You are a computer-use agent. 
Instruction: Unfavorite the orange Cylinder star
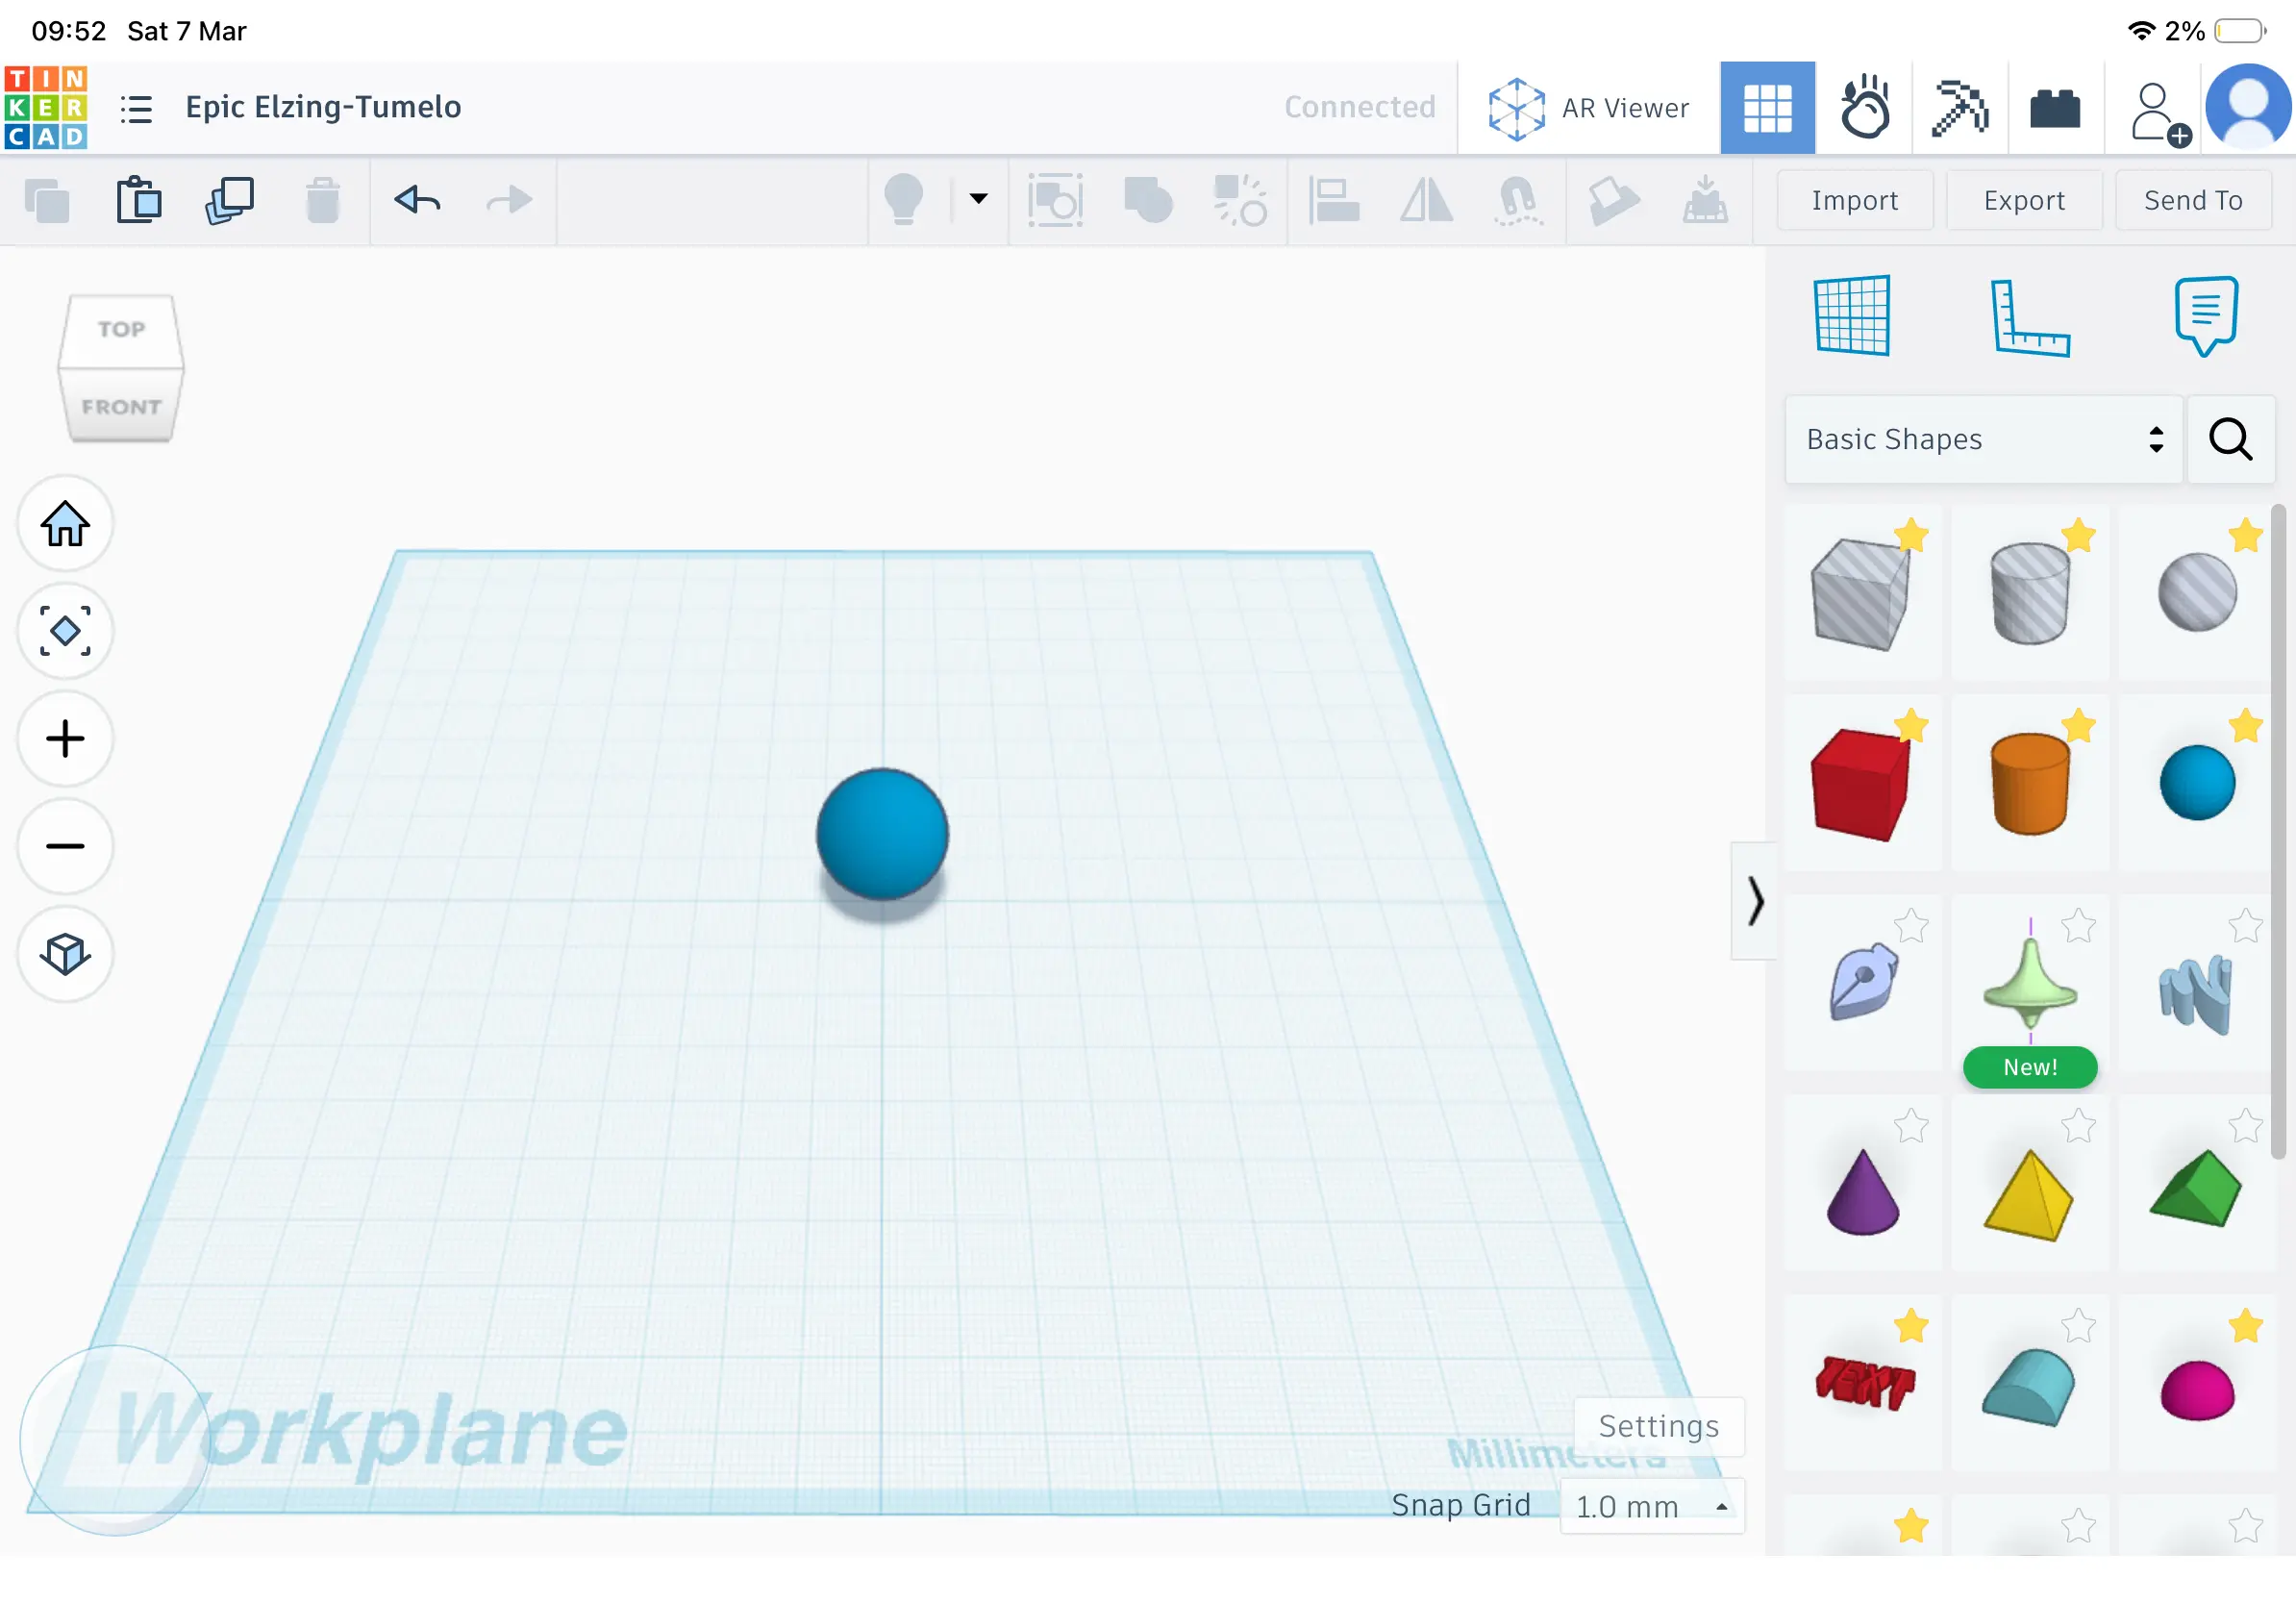(x=2078, y=726)
